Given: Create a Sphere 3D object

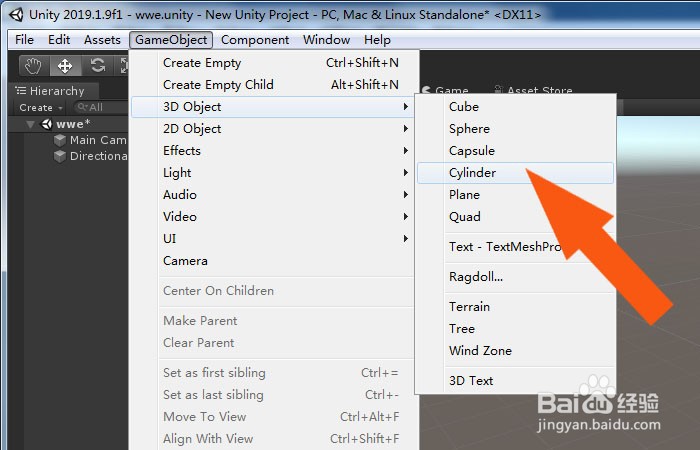Looking at the screenshot, I should click(515, 129).
